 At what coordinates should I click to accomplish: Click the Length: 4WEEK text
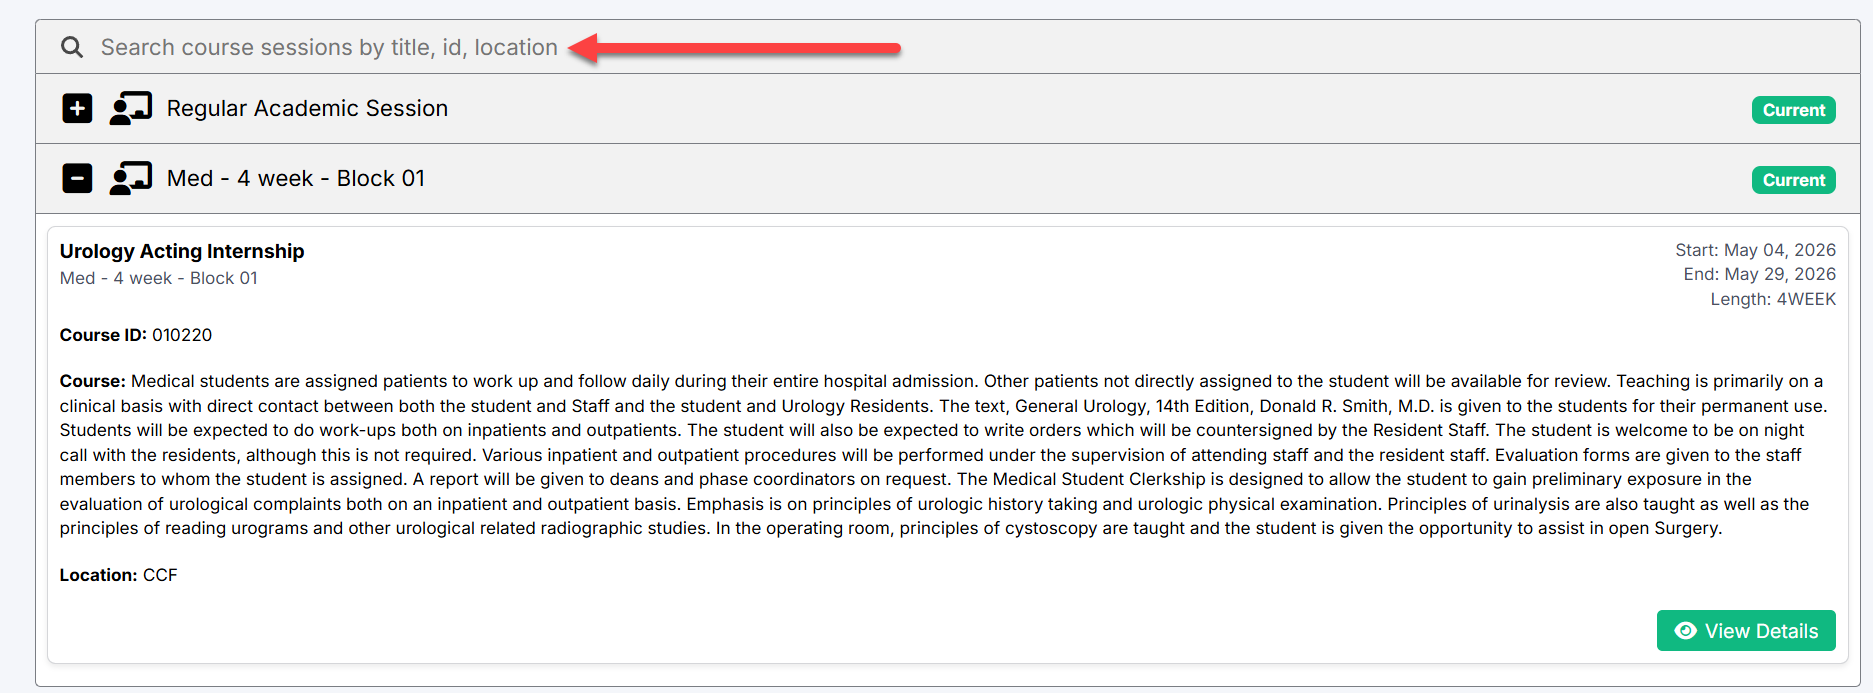click(1773, 299)
